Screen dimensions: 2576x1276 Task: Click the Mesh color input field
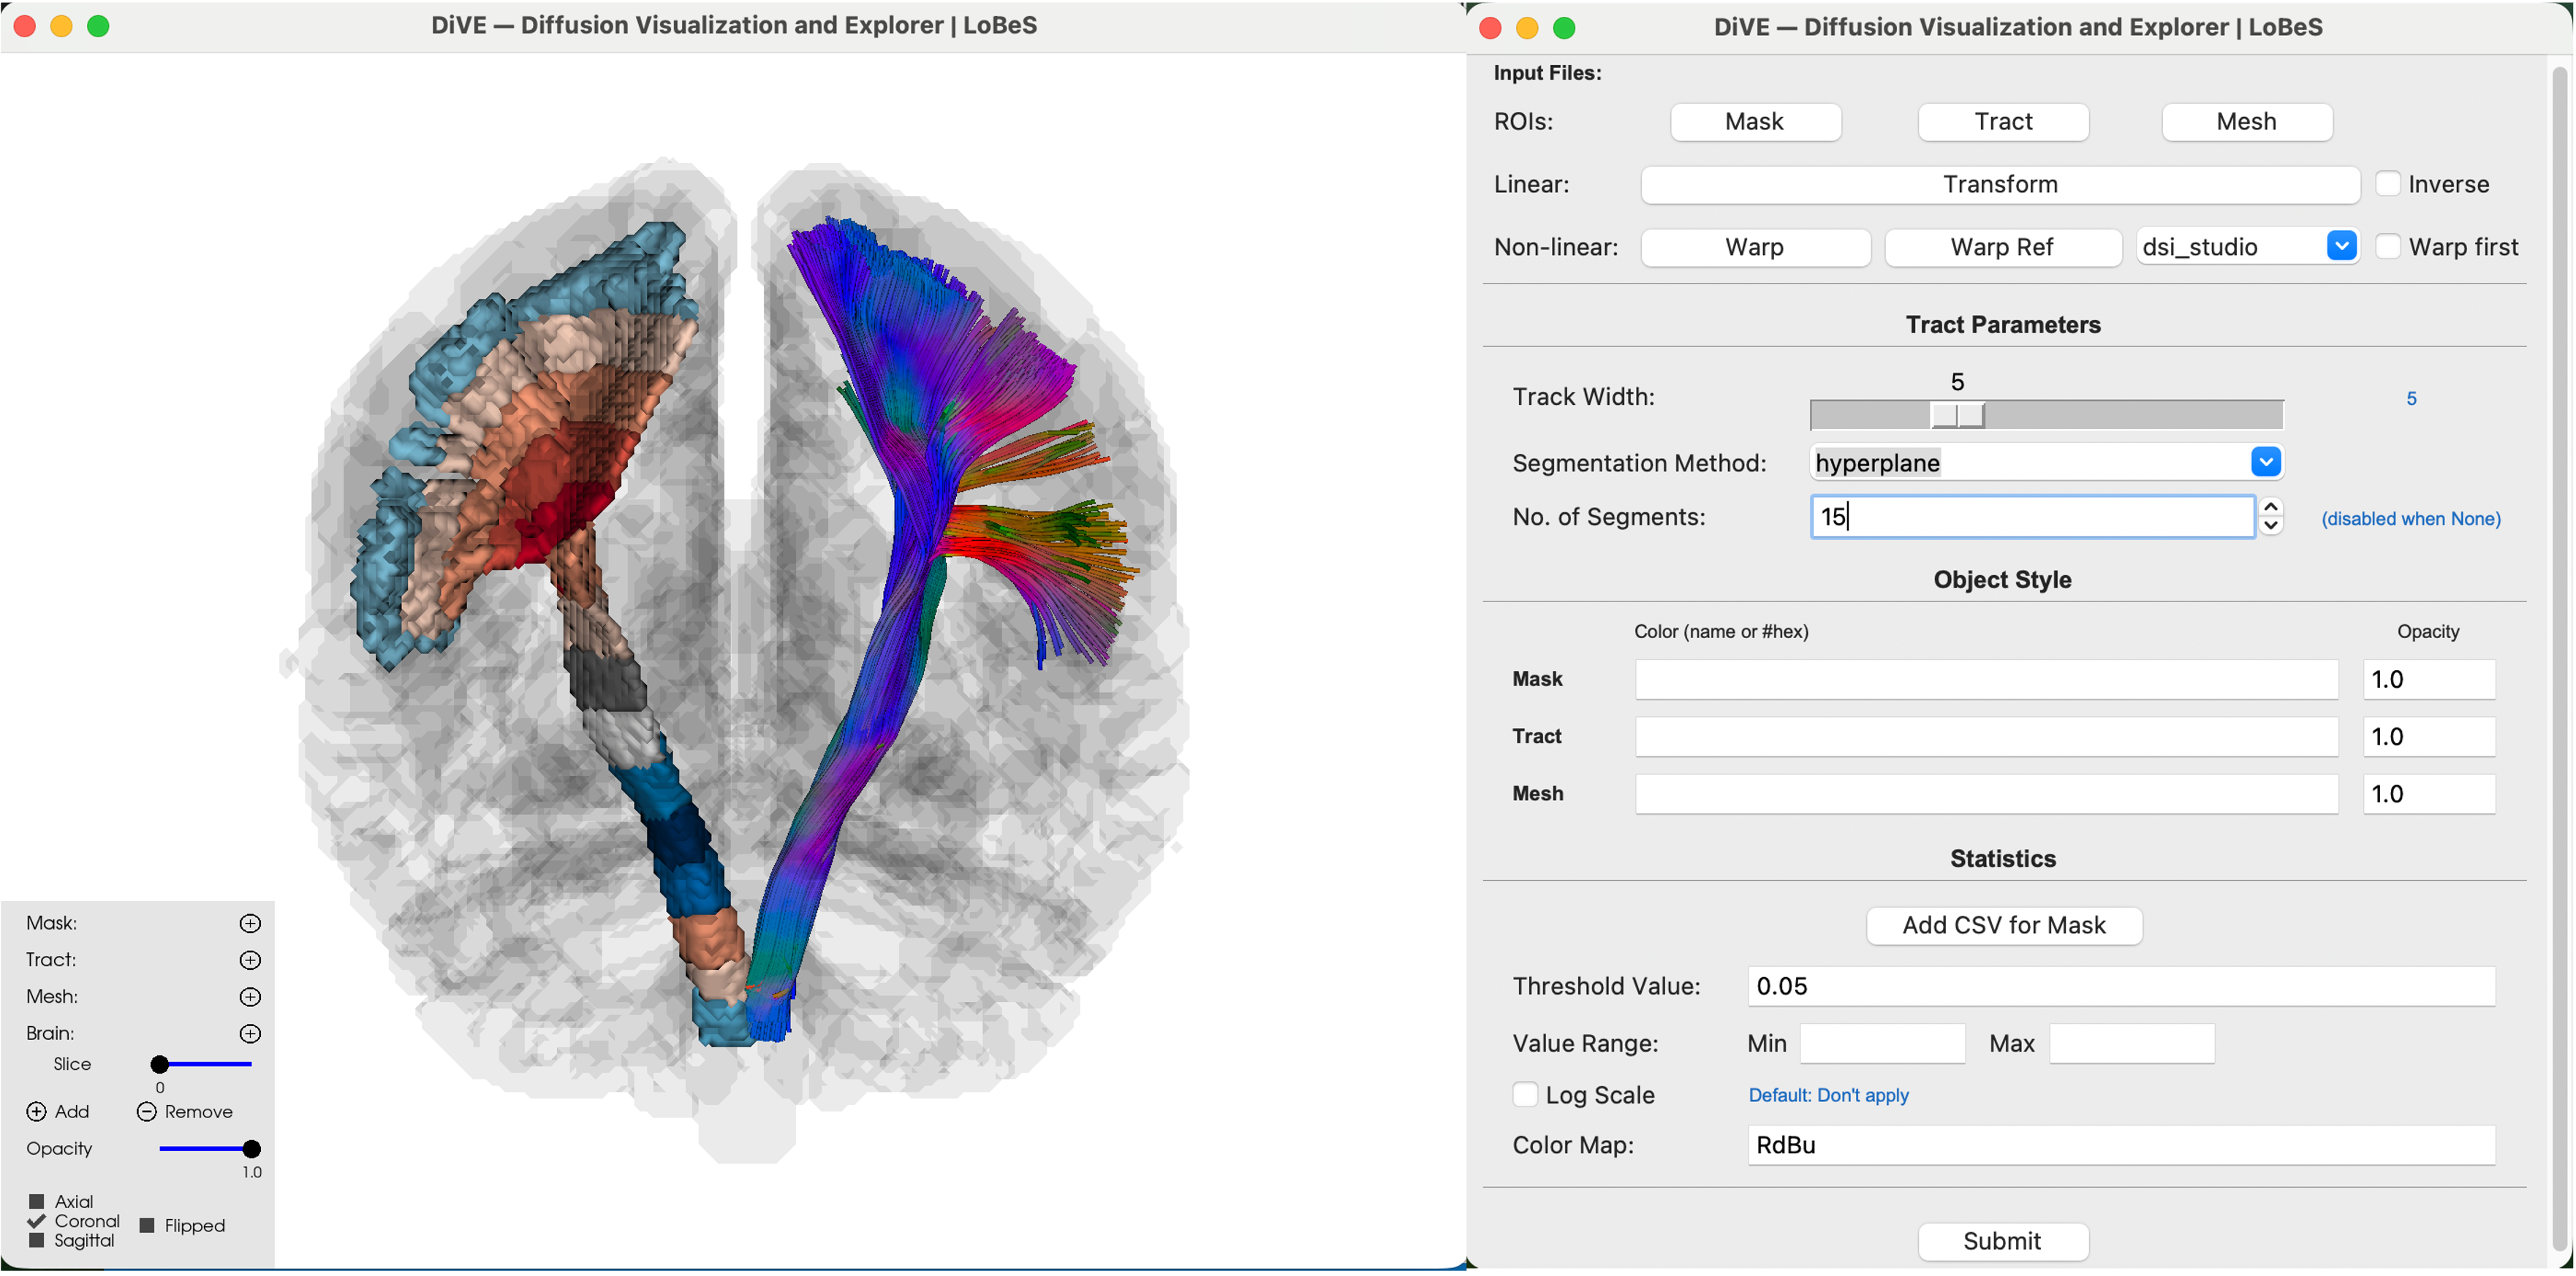[x=1986, y=794]
